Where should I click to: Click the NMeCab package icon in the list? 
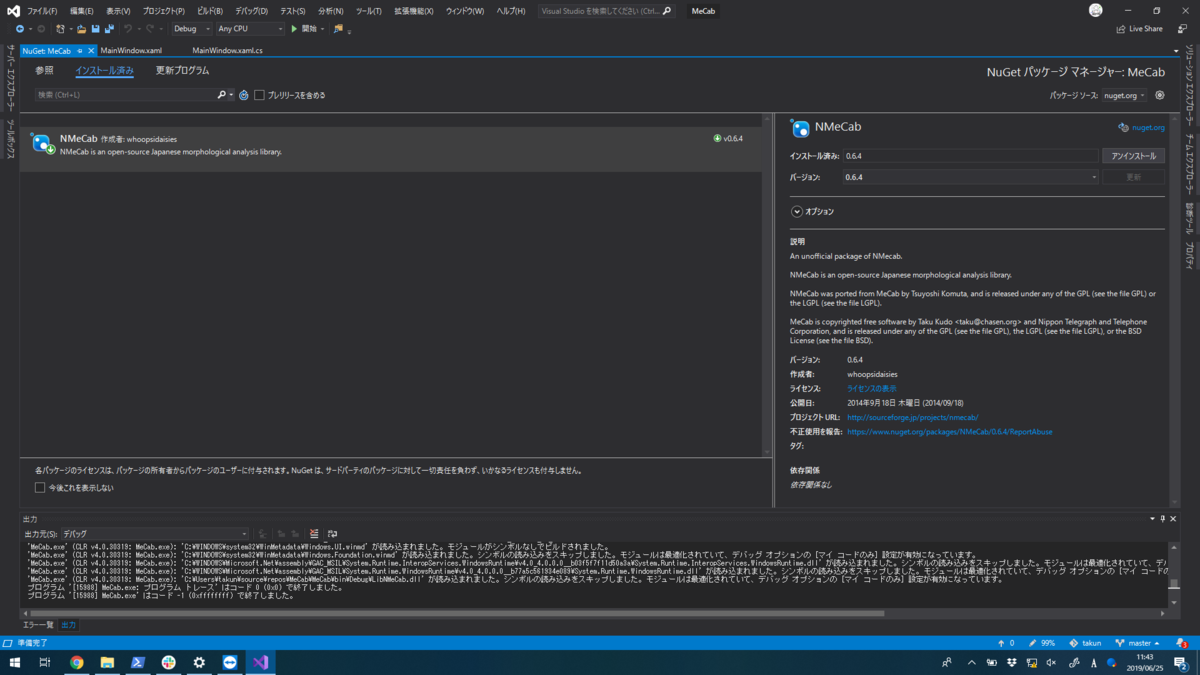43,144
